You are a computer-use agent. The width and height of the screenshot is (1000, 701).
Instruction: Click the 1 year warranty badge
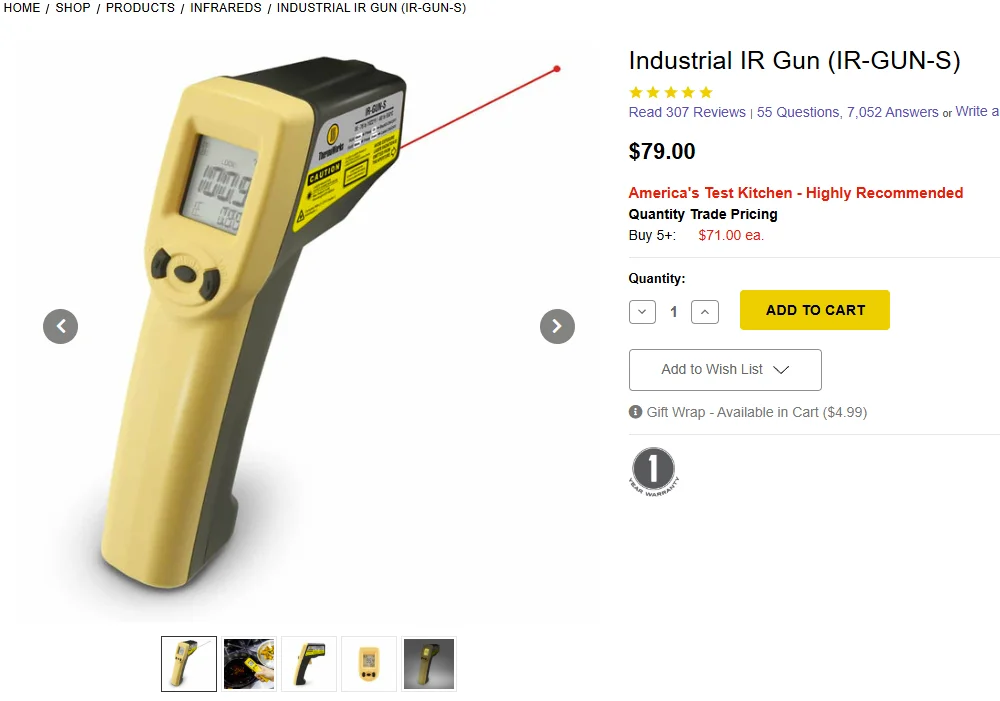pos(654,472)
